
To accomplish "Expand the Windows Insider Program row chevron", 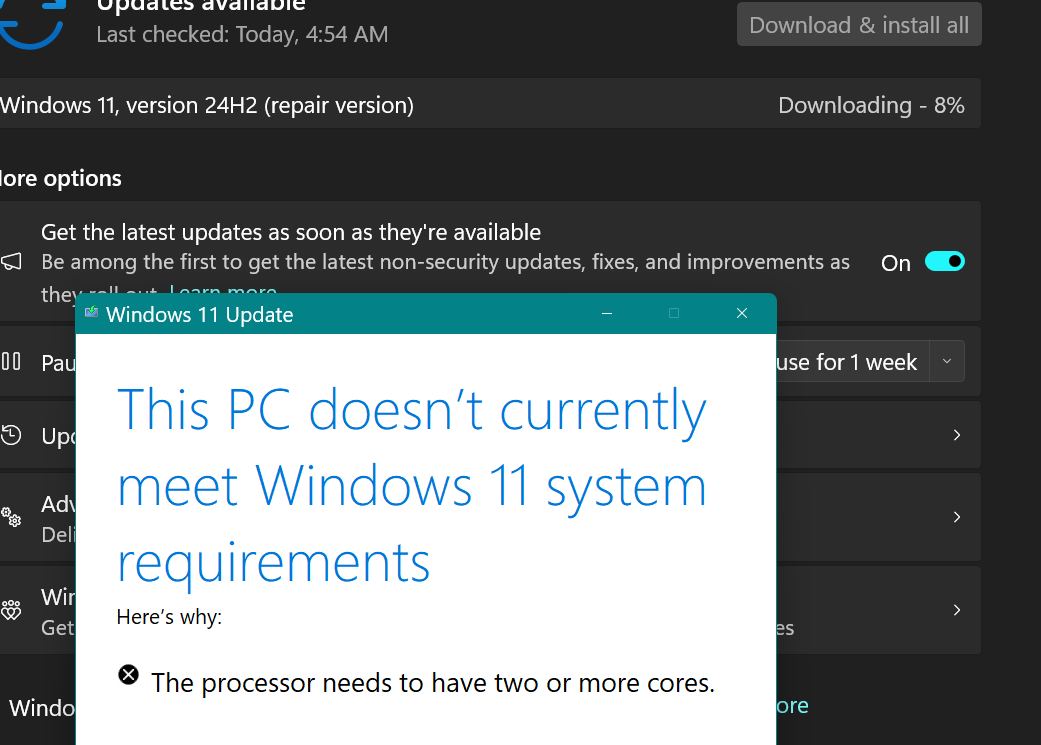I will point(957,610).
